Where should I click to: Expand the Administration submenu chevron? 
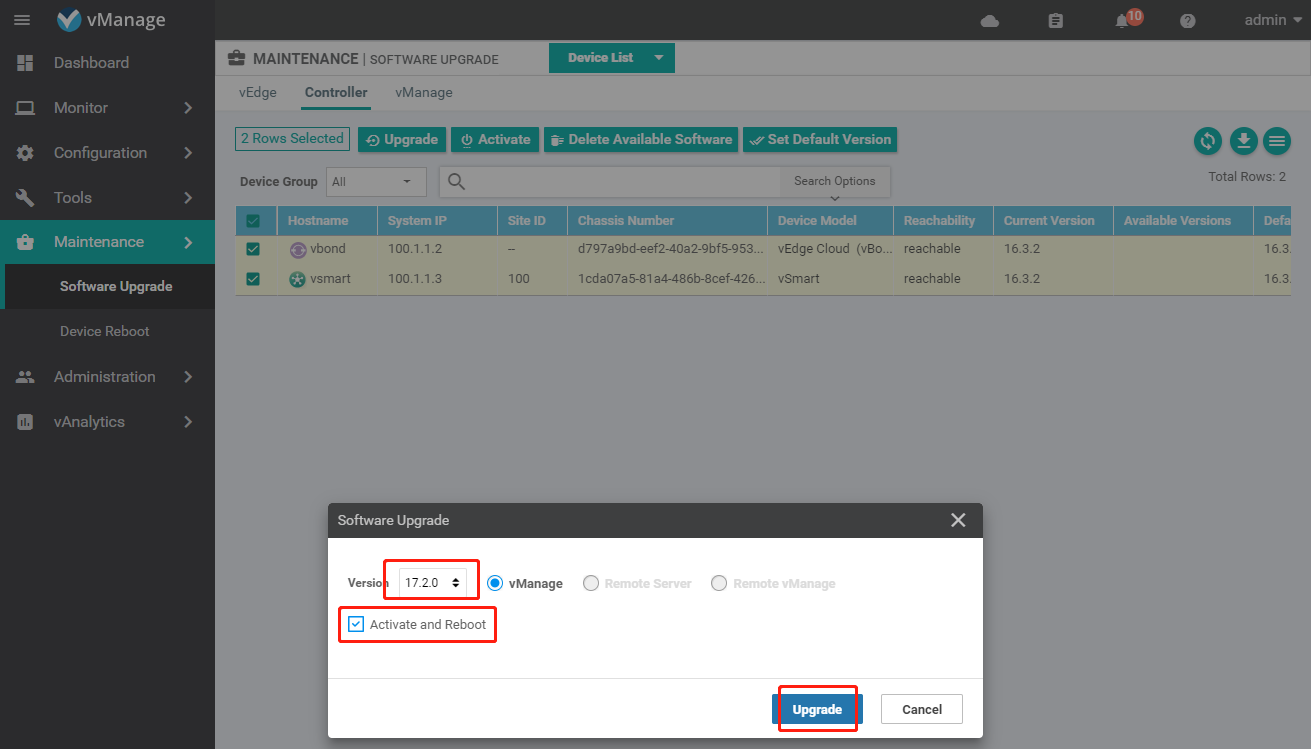click(188, 377)
